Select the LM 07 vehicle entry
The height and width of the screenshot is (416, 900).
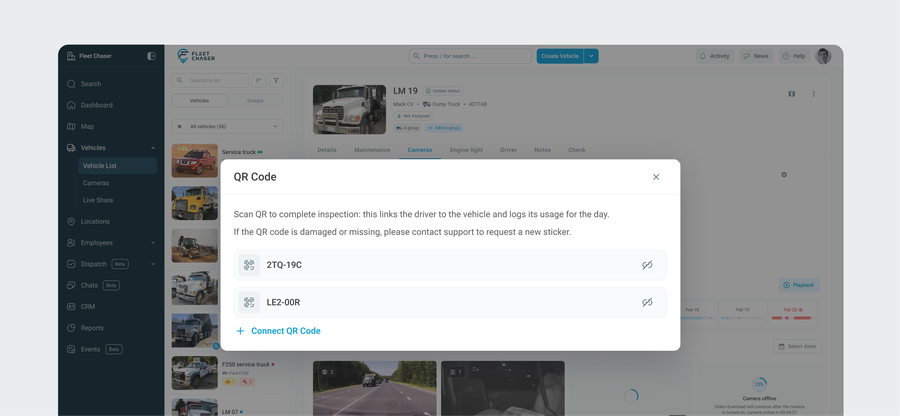tap(227, 407)
